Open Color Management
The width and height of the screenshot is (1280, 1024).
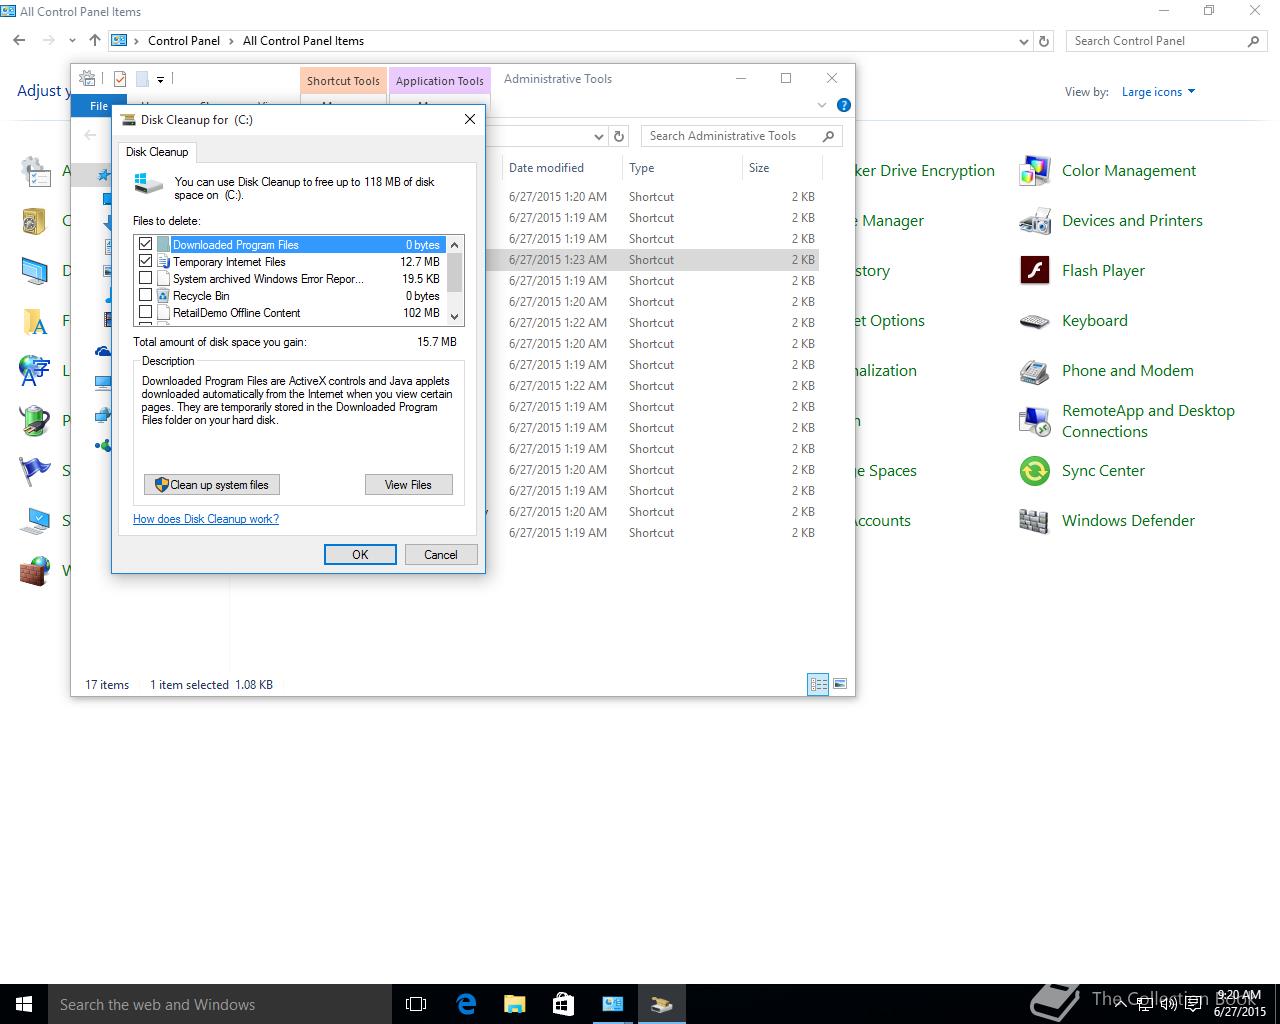click(1108, 171)
